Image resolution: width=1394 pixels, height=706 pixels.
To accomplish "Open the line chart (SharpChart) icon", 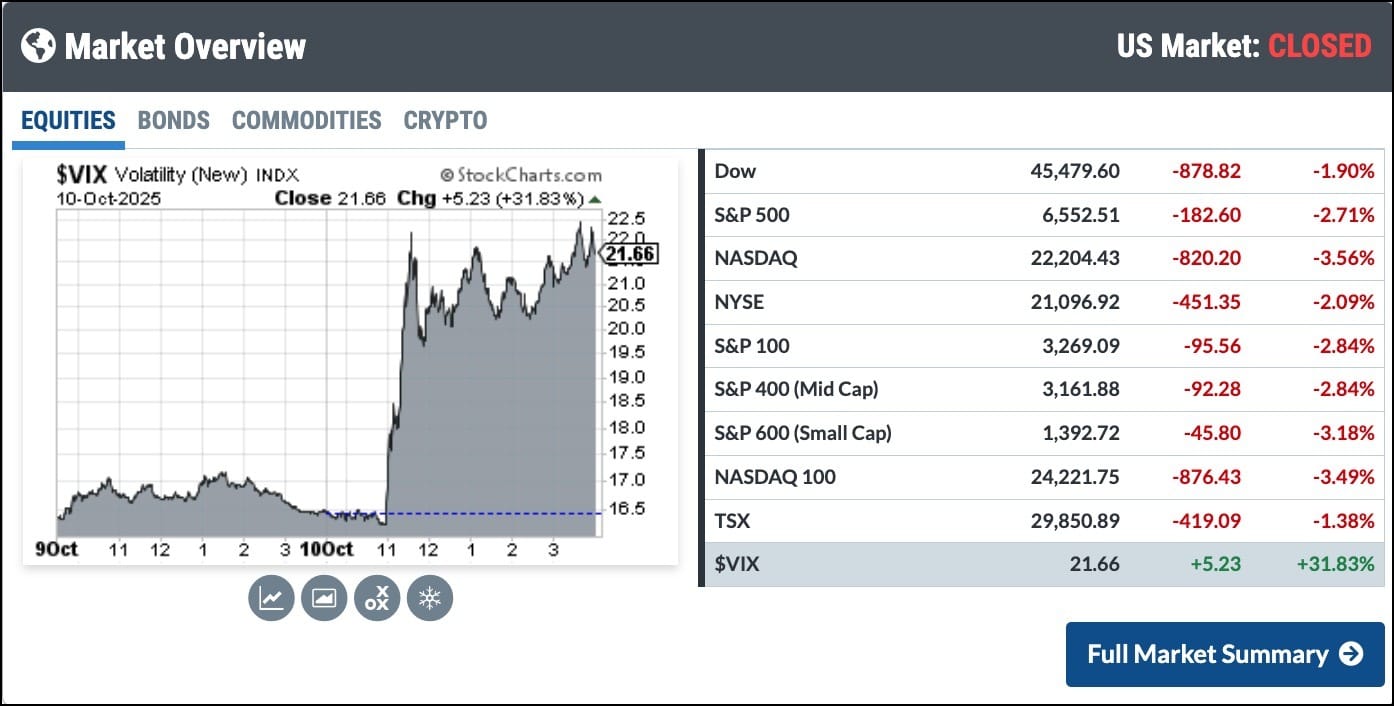I will click(x=271, y=598).
